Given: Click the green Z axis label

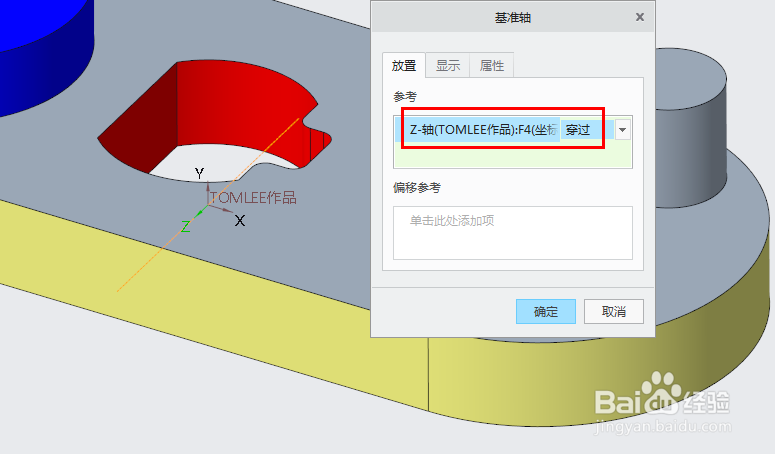Looking at the screenshot, I should [x=185, y=227].
